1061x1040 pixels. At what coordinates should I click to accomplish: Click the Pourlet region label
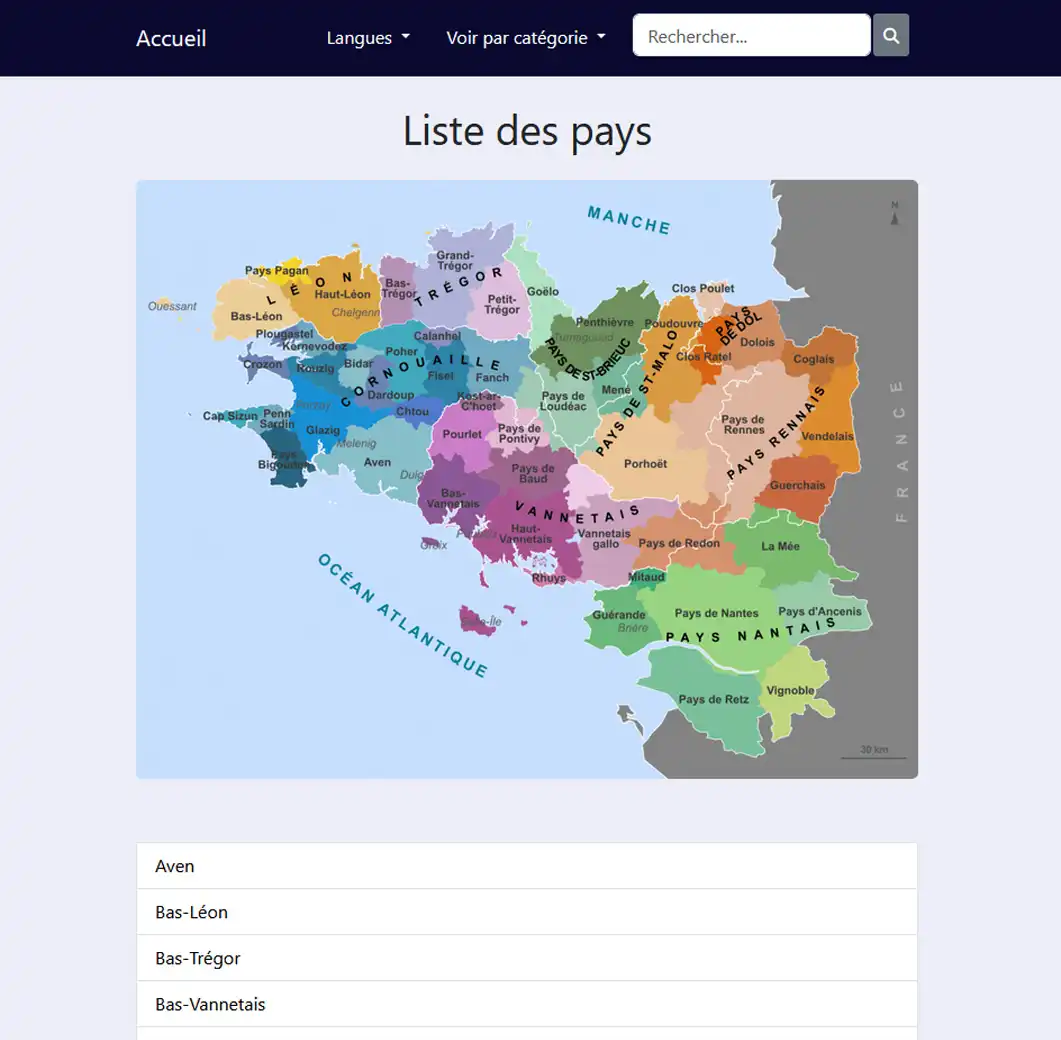click(x=461, y=434)
